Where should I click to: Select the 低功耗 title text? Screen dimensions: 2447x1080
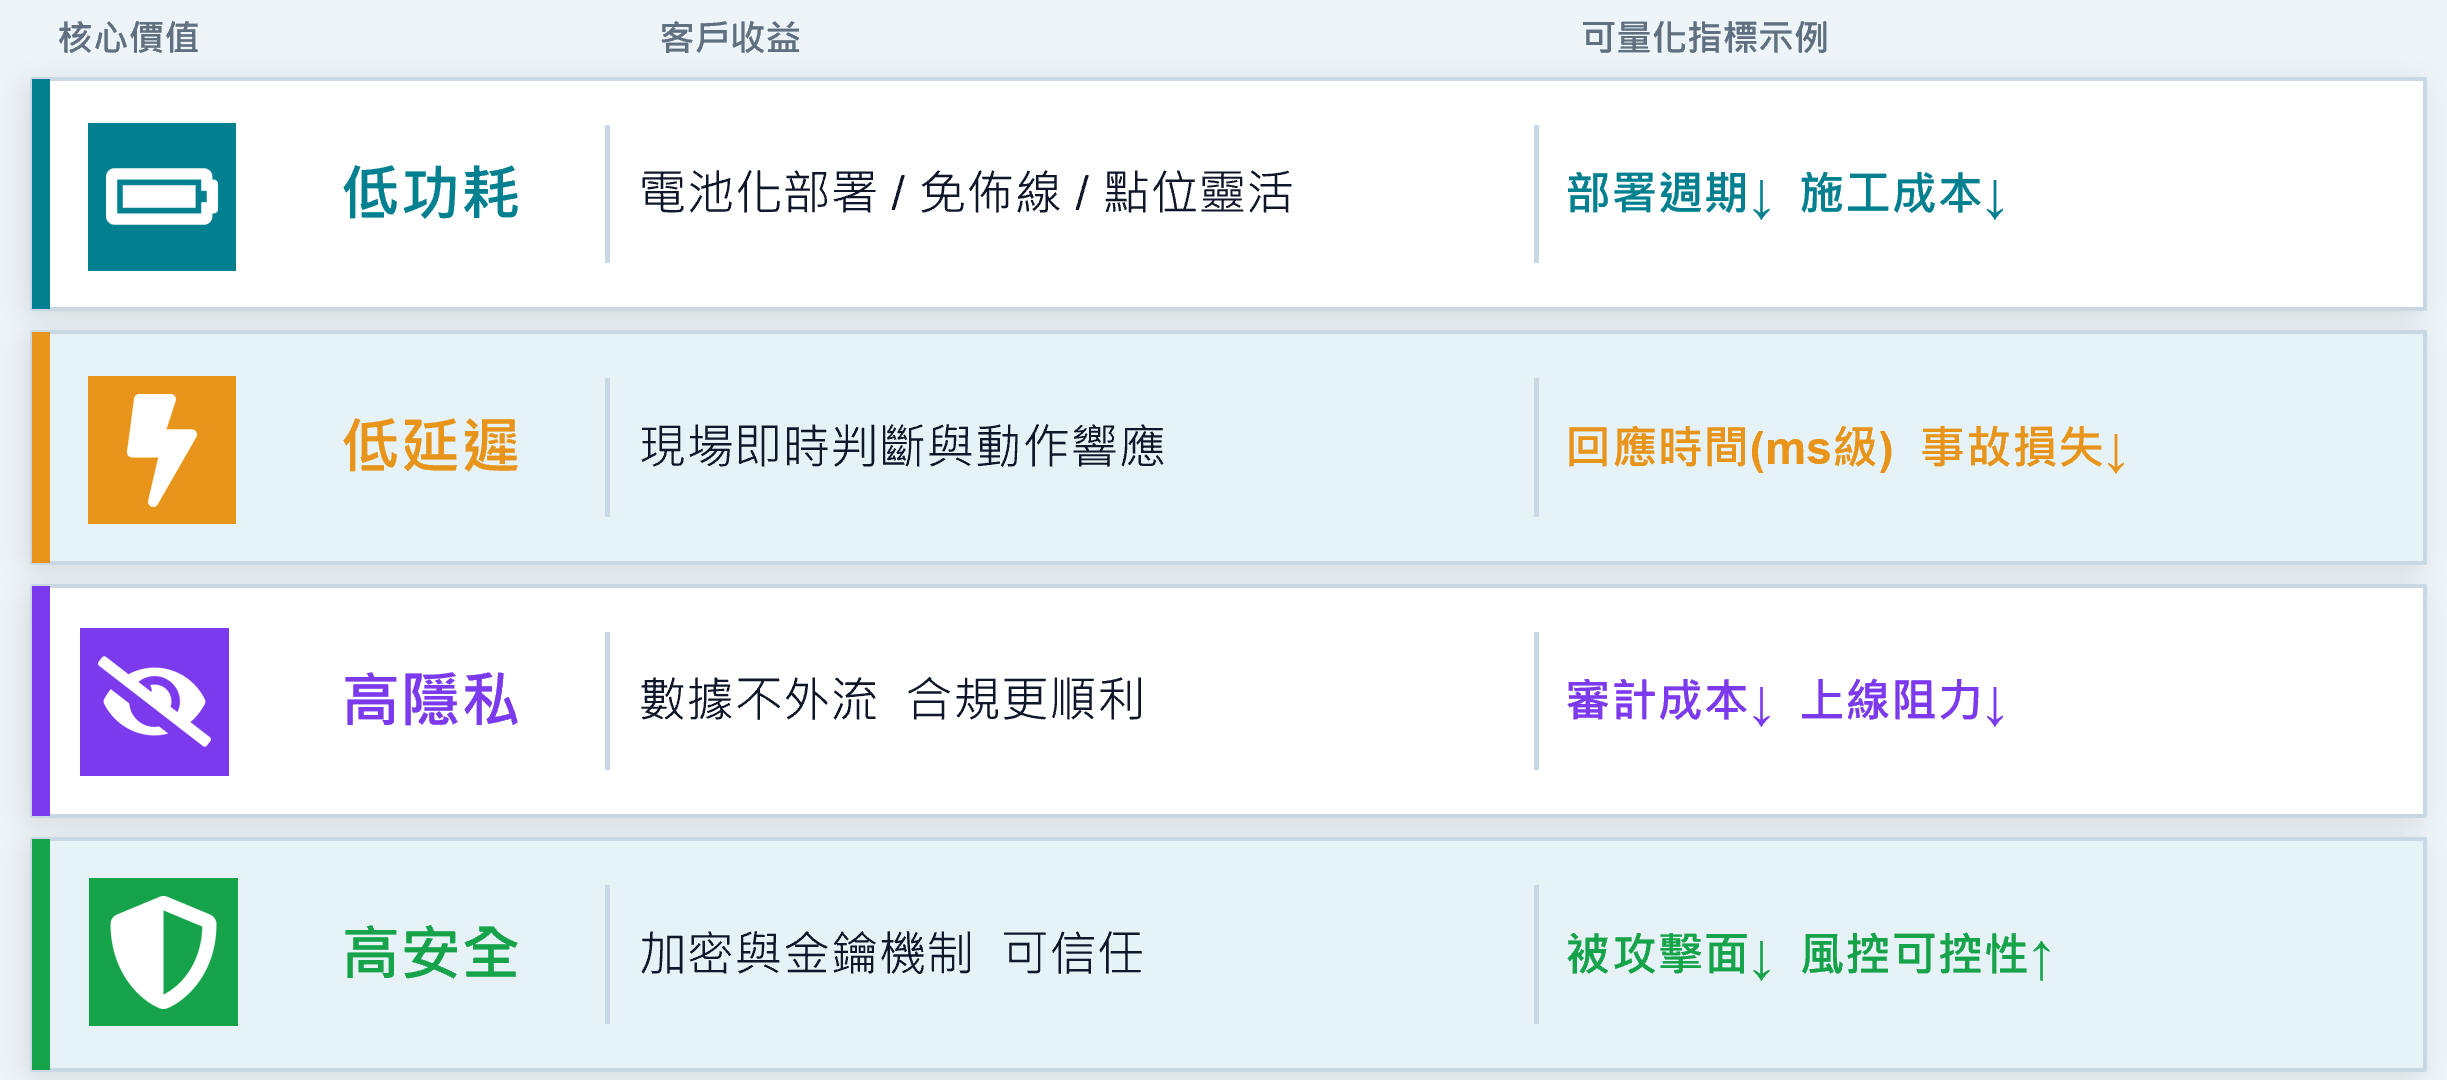(431, 193)
